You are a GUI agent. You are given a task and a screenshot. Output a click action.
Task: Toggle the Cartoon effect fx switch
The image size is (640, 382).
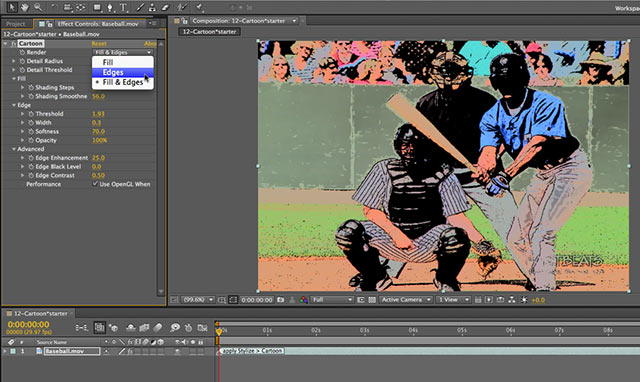(13, 43)
